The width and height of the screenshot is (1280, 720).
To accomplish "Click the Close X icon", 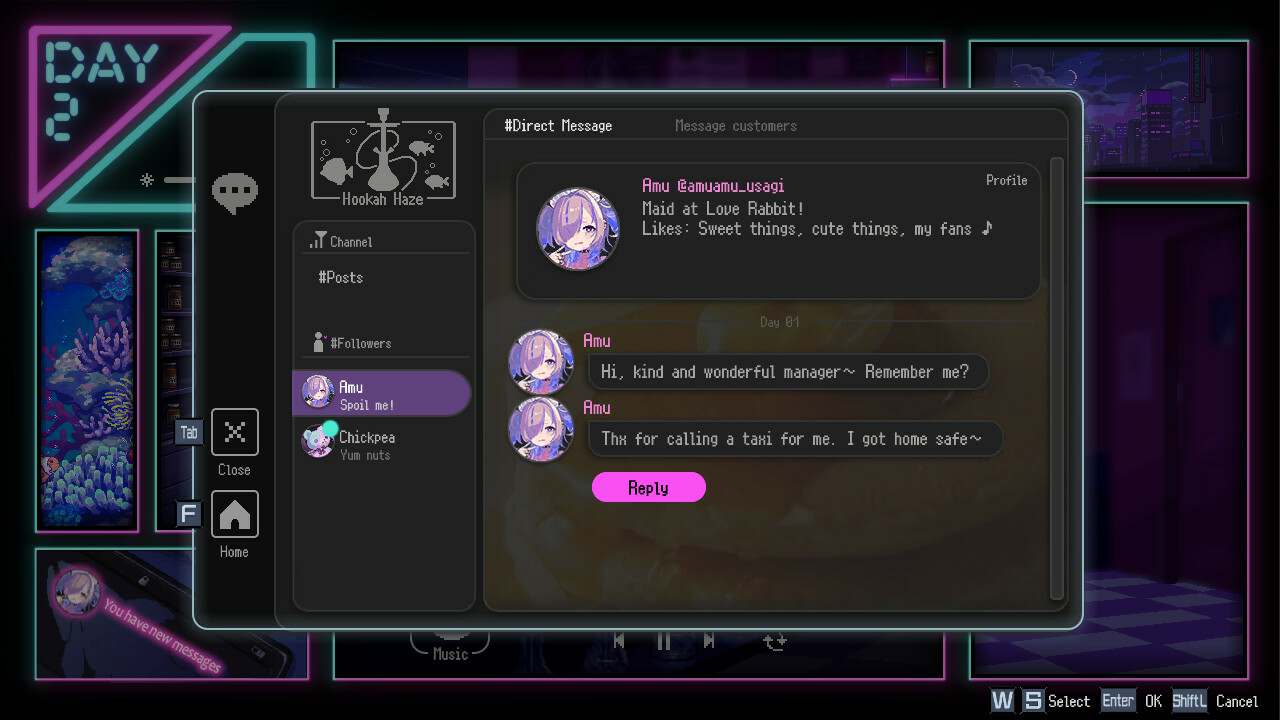I will click(235, 432).
